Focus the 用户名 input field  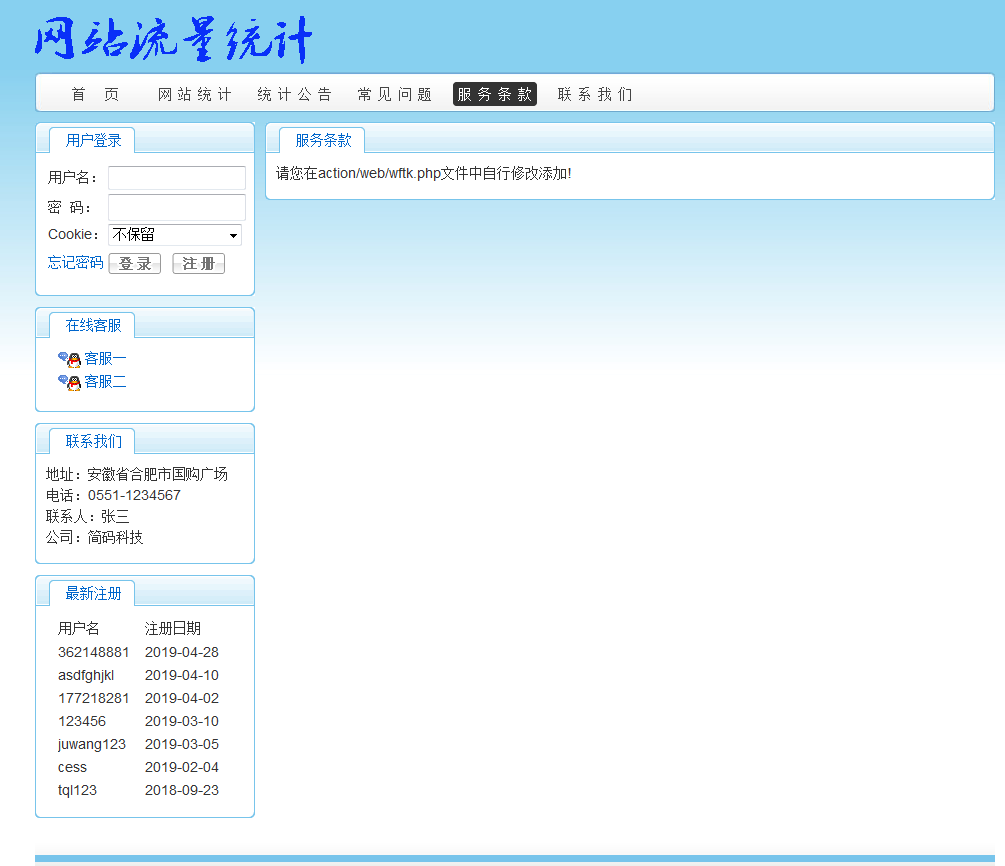pyautogui.click(x=176, y=178)
